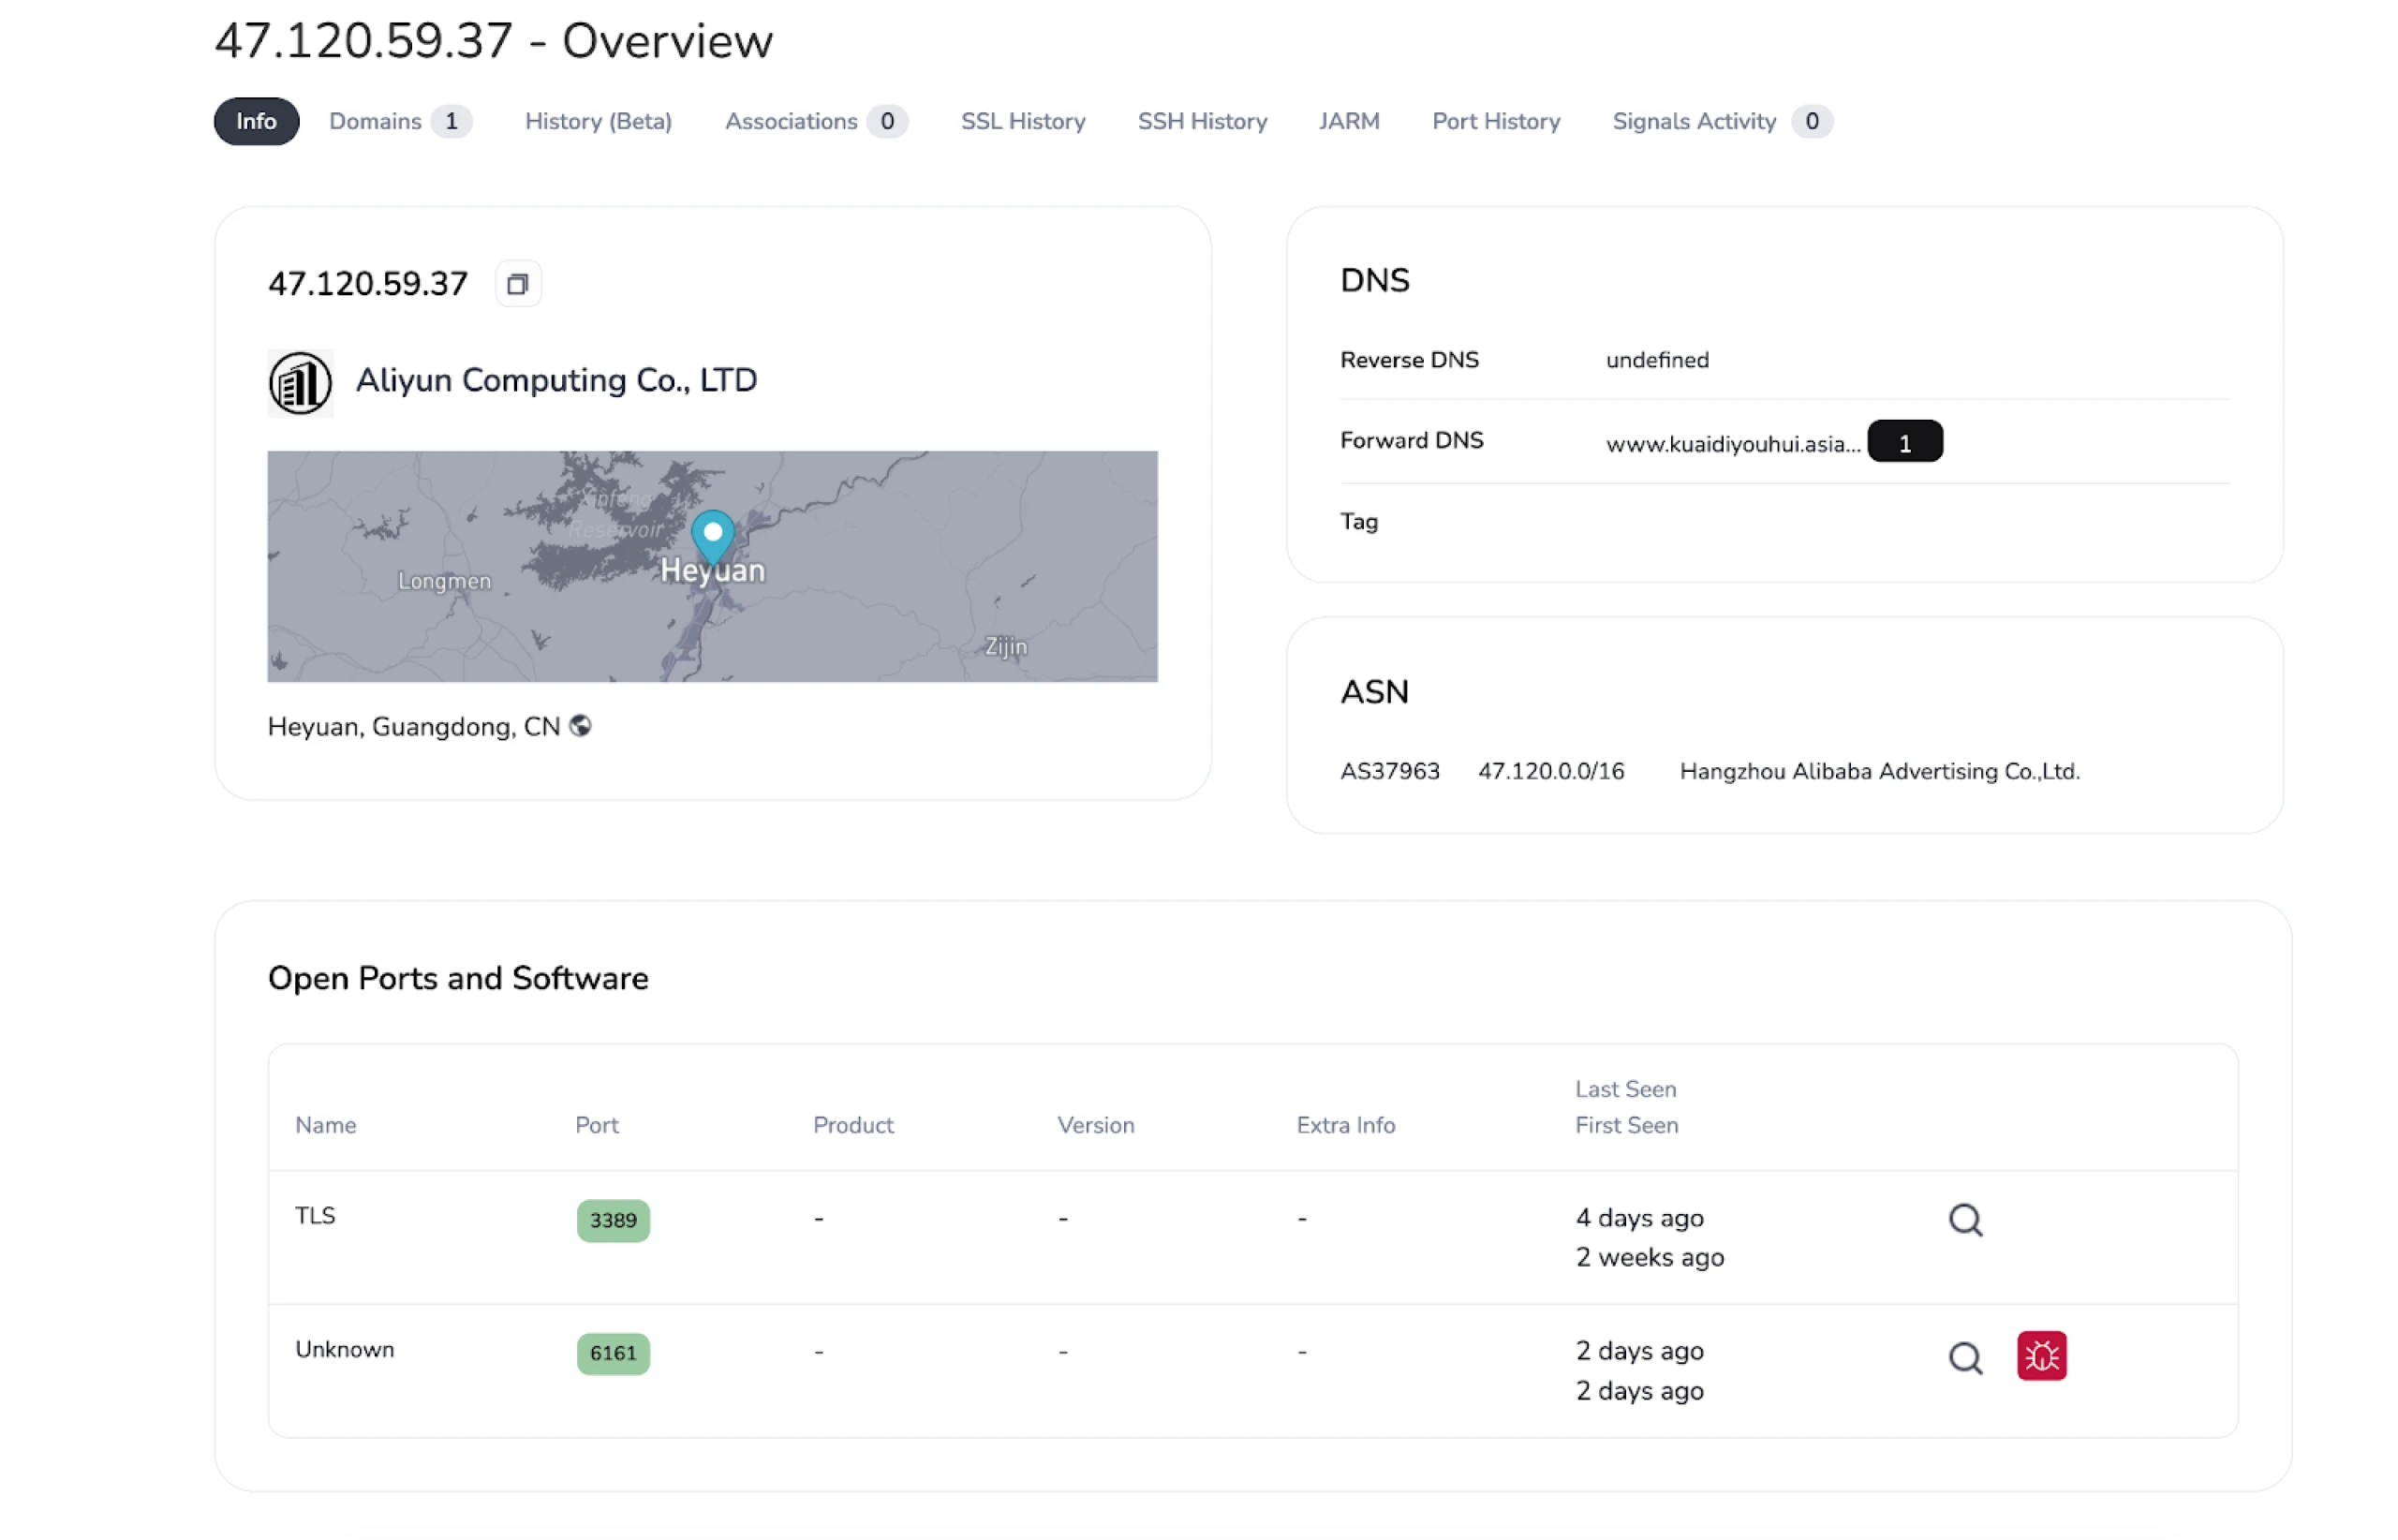Image resolution: width=2398 pixels, height=1540 pixels.
Task: Open the Port History tab
Action: (1496, 121)
